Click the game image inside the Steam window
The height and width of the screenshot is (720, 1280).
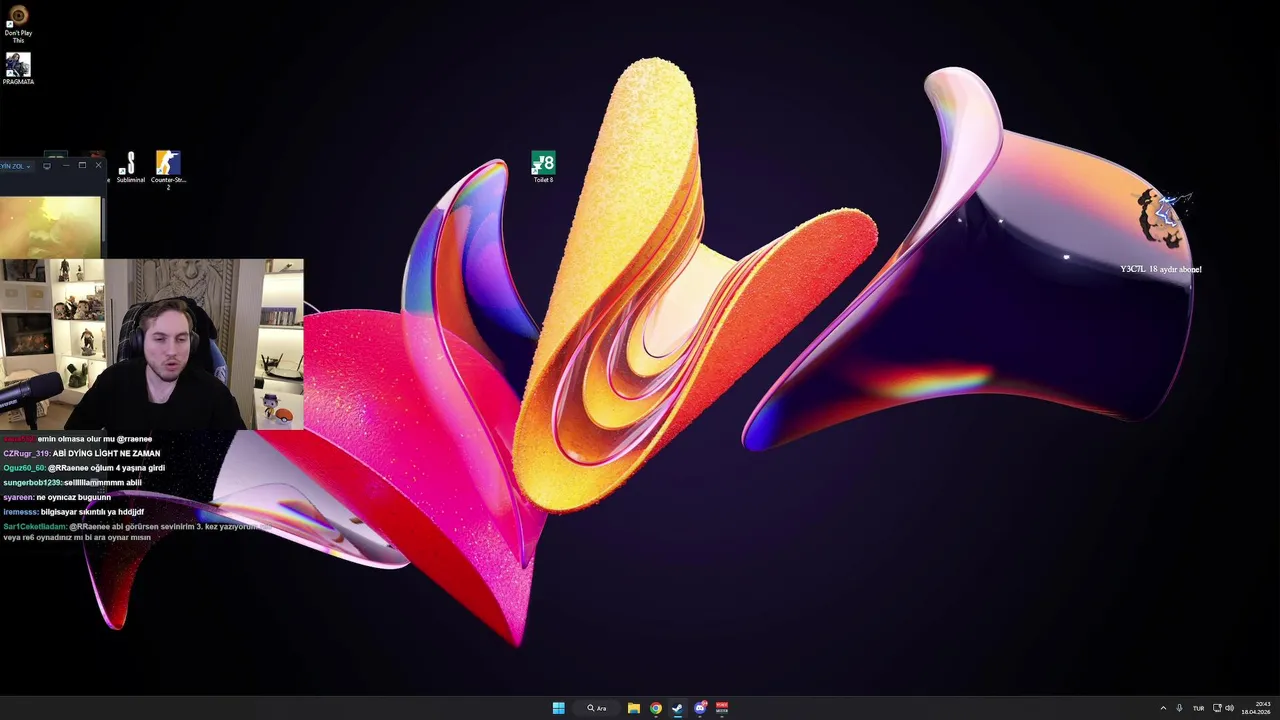(50, 226)
